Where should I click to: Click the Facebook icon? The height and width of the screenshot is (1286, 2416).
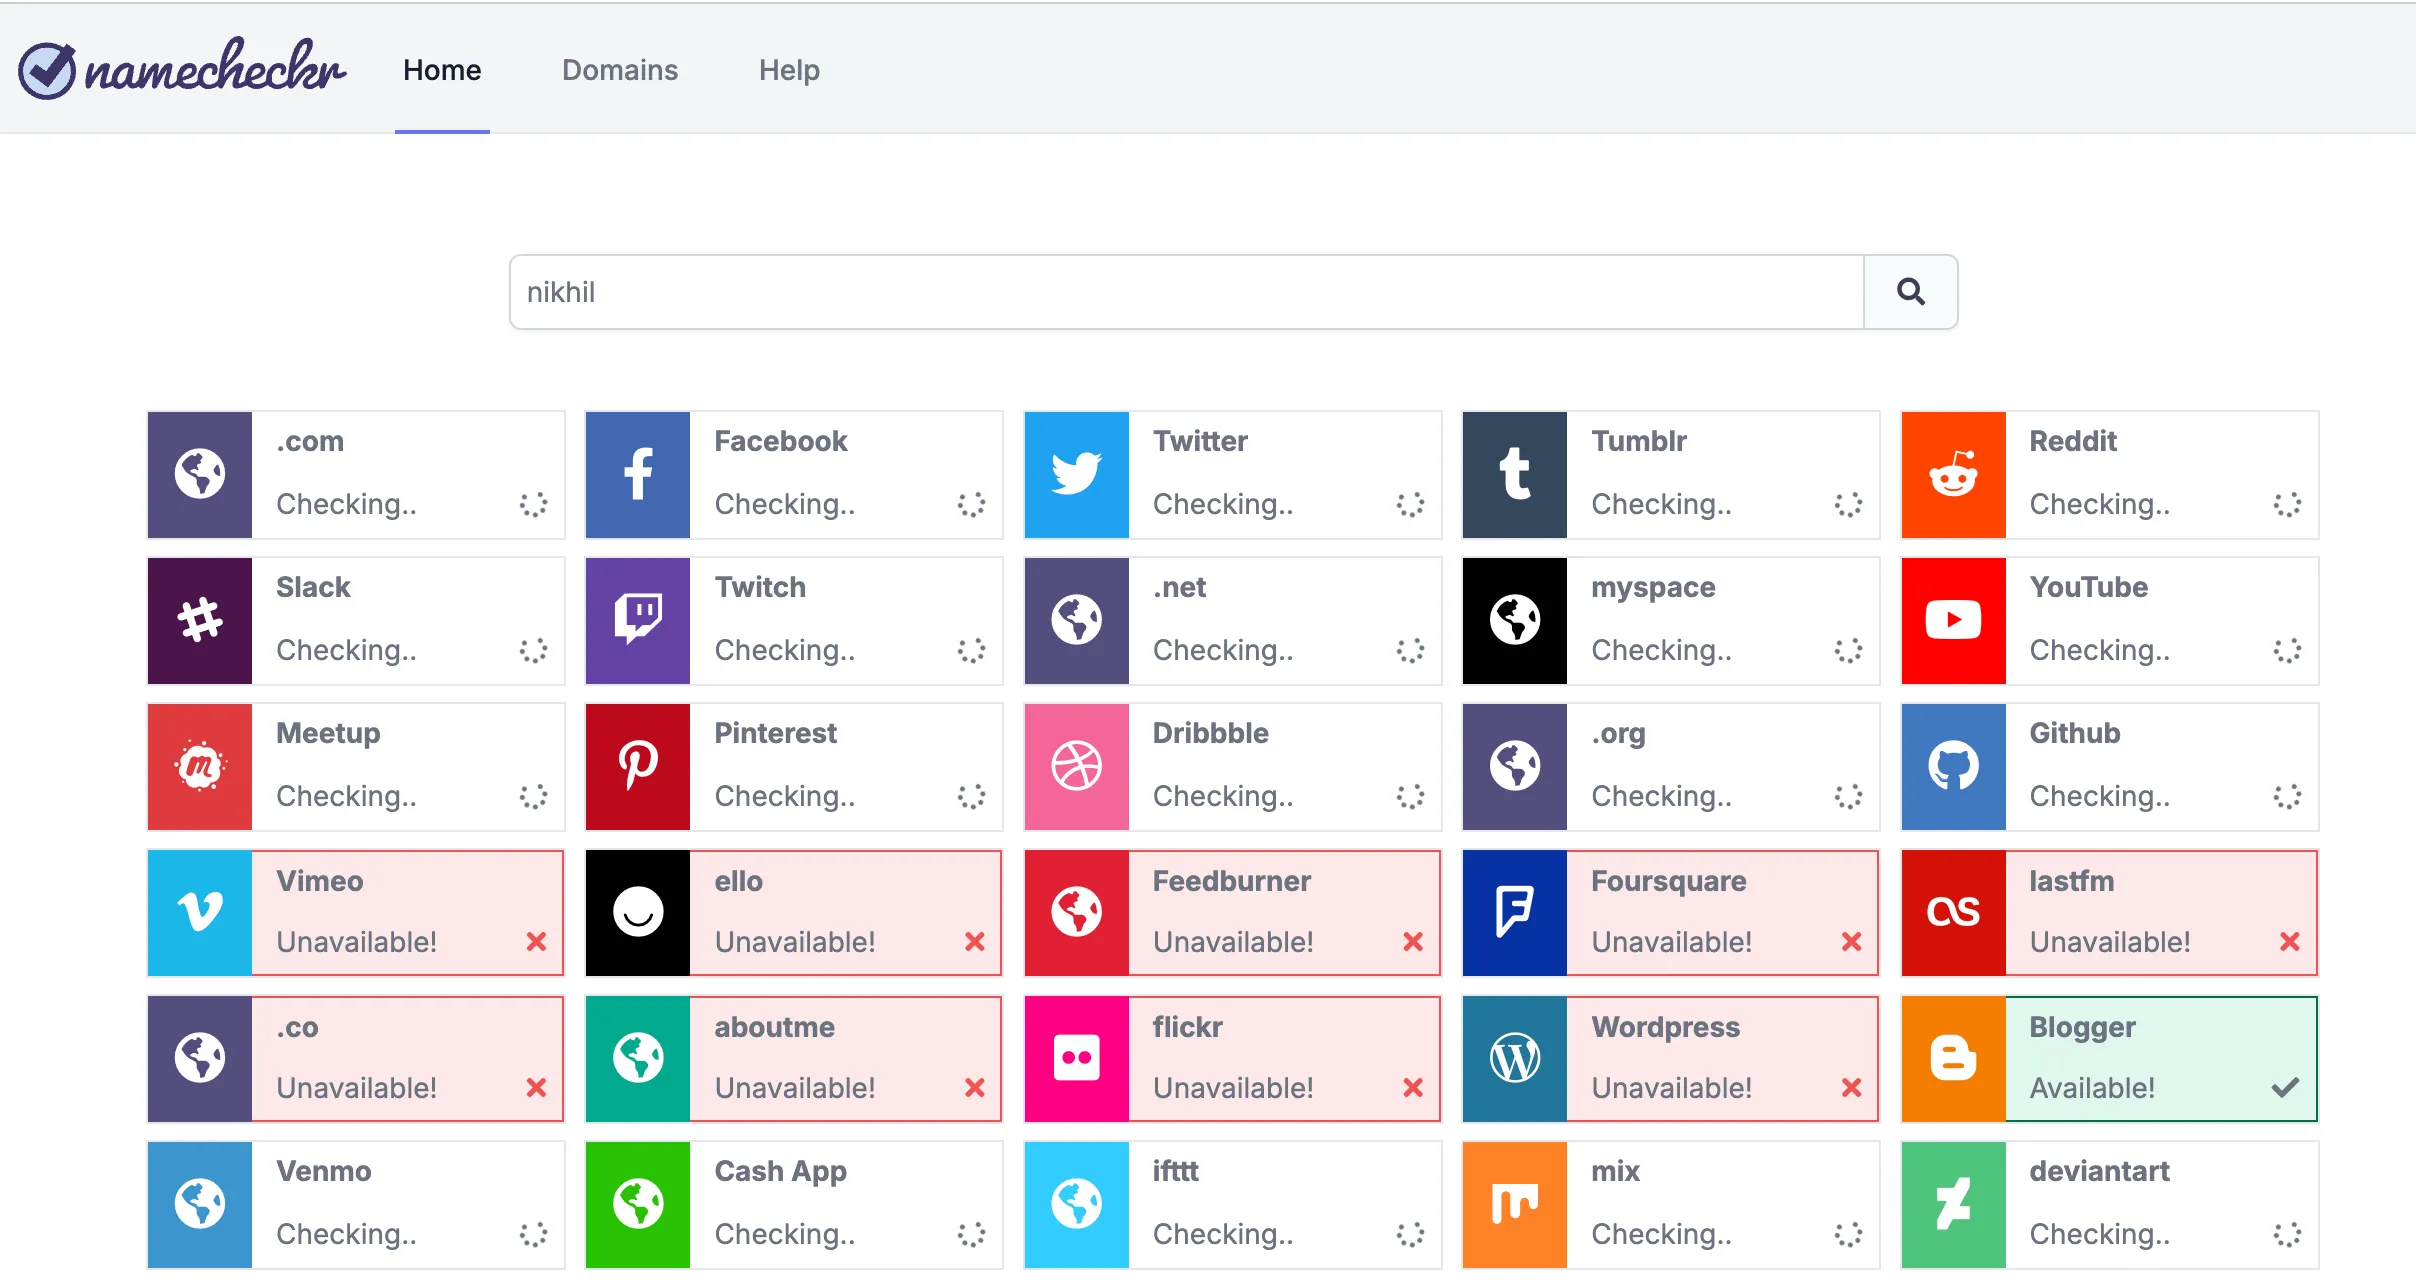click(638, 475)
